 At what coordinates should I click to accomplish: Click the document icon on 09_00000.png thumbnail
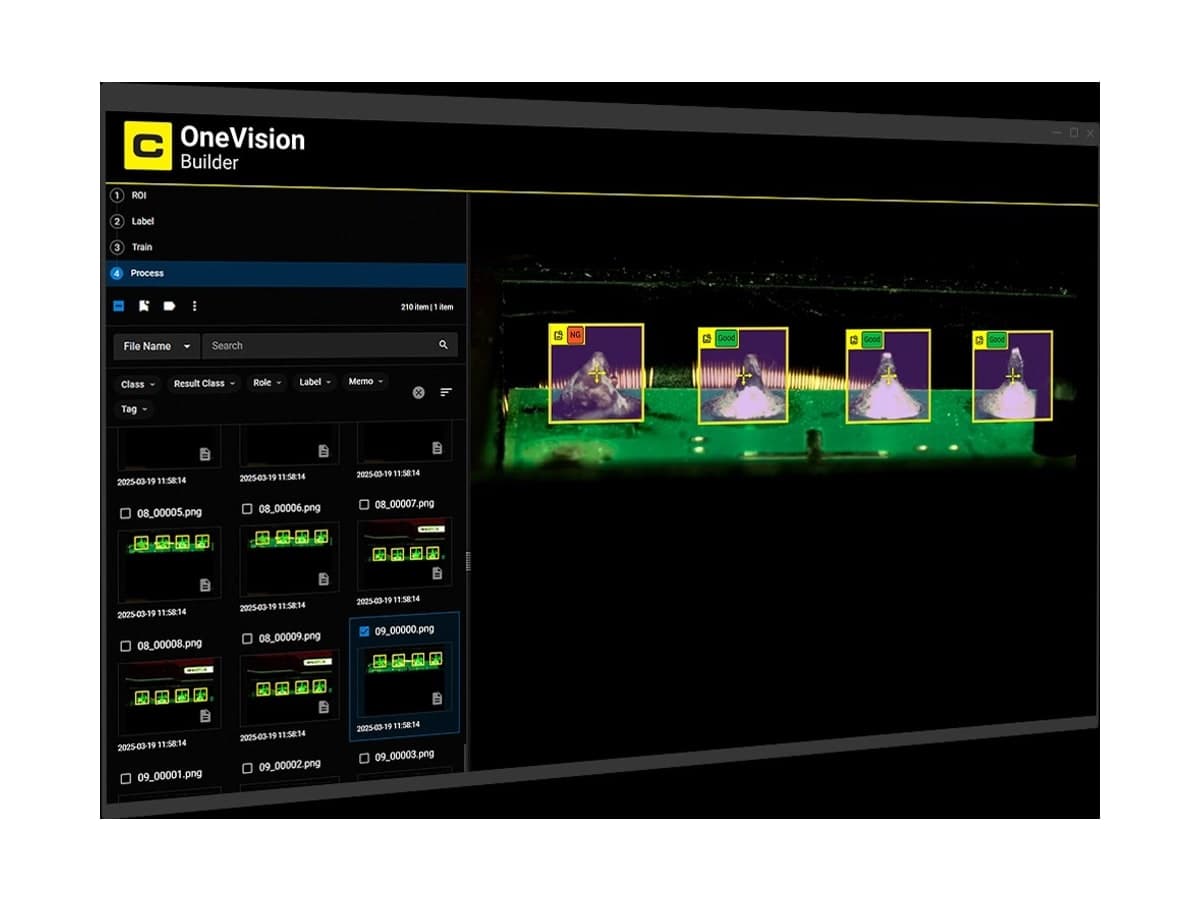pyautogui.click(x=437, y=698)
